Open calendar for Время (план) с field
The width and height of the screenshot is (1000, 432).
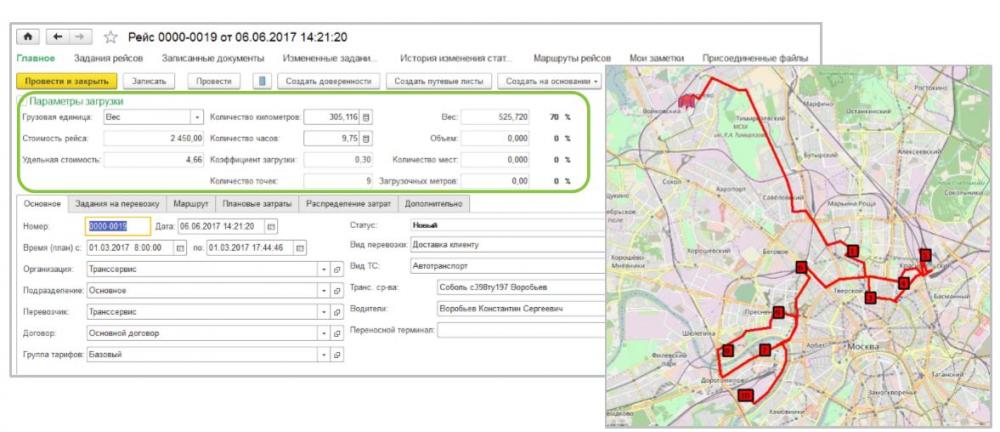(180, 248)
